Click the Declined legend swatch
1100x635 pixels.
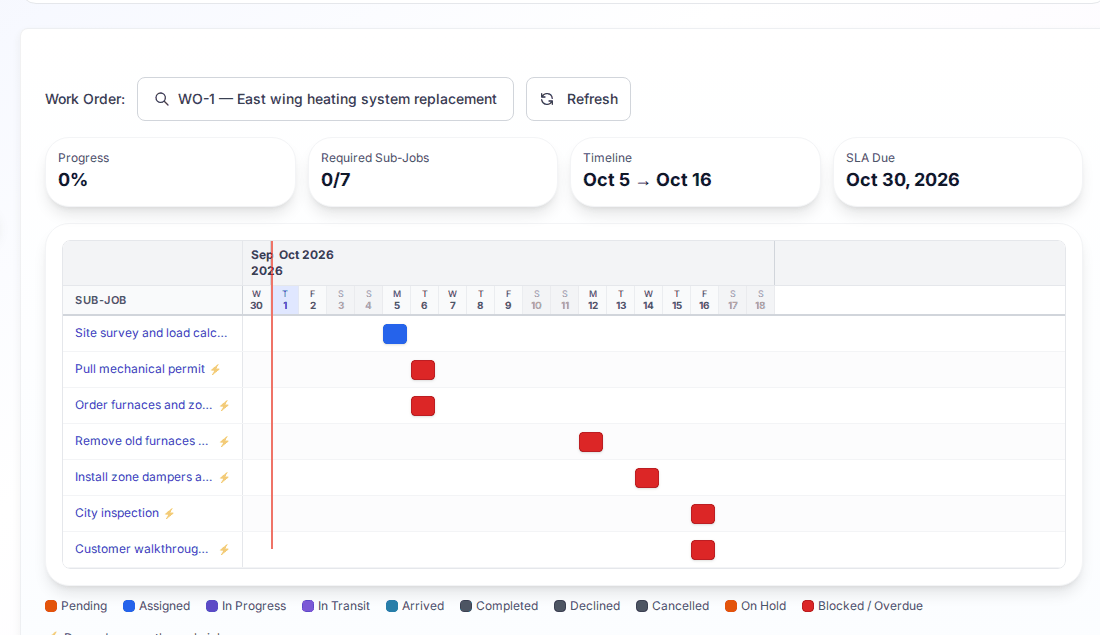click(x=560, y=606)
